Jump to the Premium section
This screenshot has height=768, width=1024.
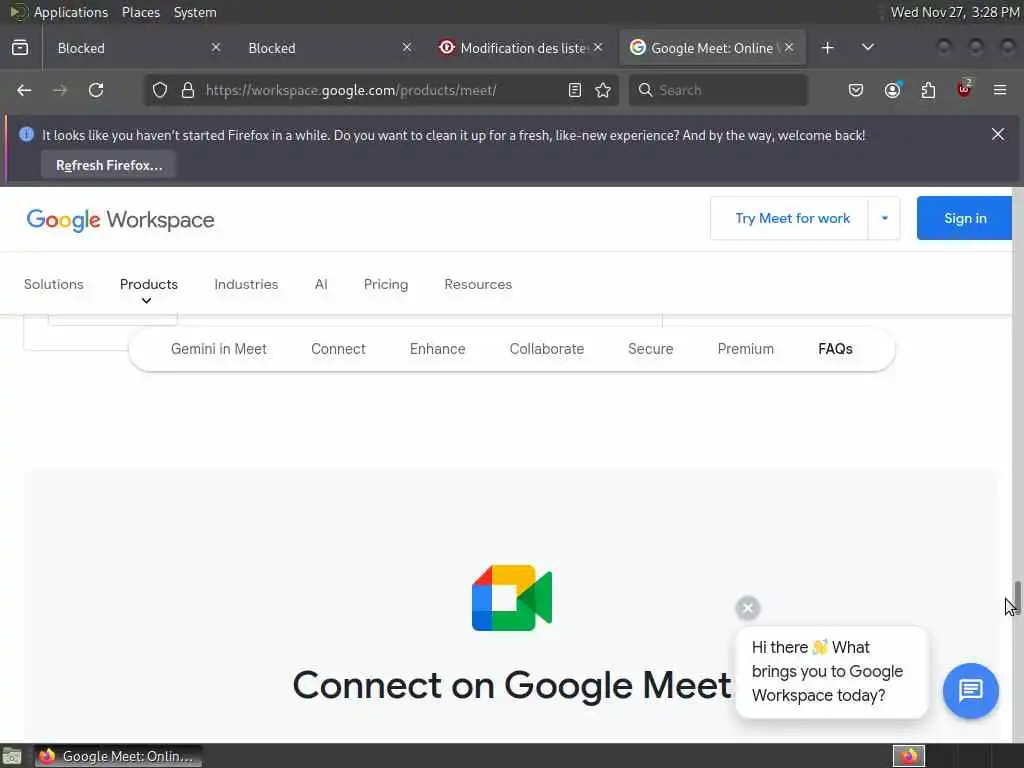[x=746, y=349]
